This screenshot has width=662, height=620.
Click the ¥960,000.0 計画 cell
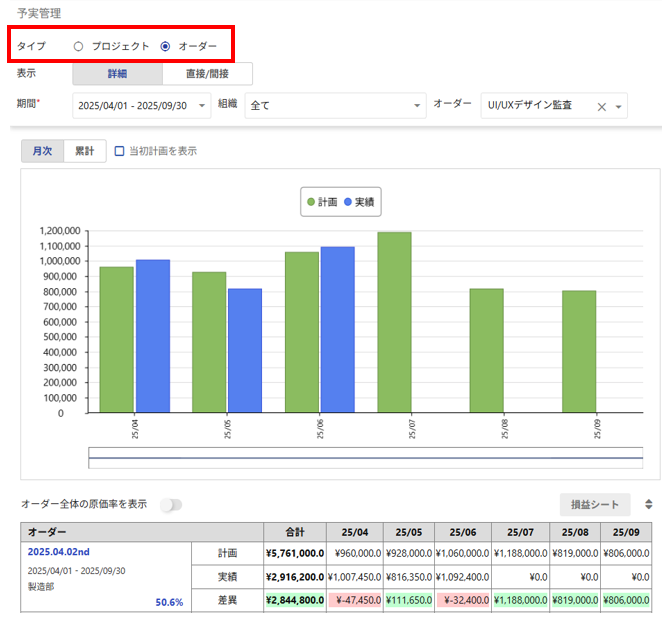(355, 553)
